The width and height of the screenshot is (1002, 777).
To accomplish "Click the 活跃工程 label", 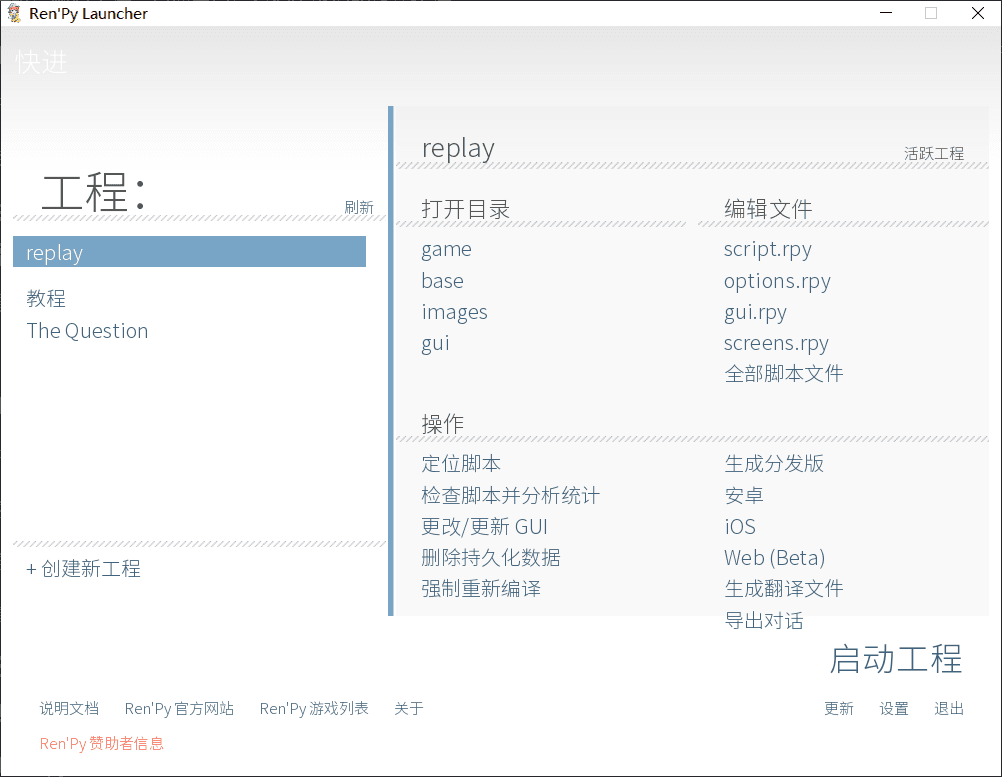I will click(x=934, y=153).
